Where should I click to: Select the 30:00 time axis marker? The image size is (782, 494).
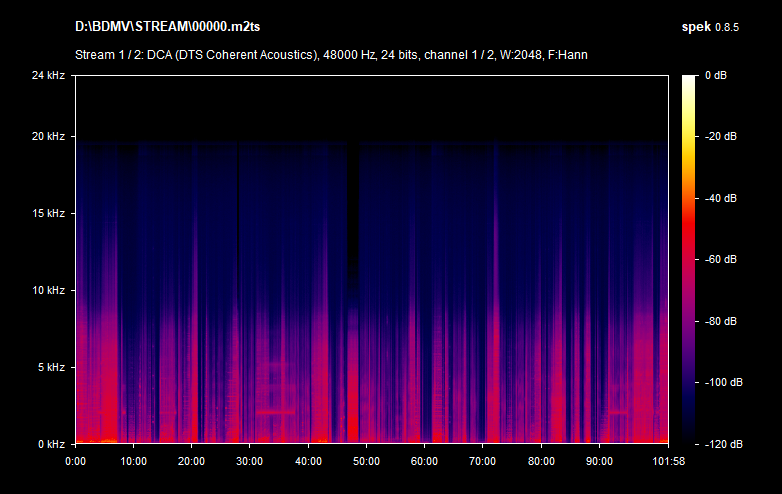(250, 461)
